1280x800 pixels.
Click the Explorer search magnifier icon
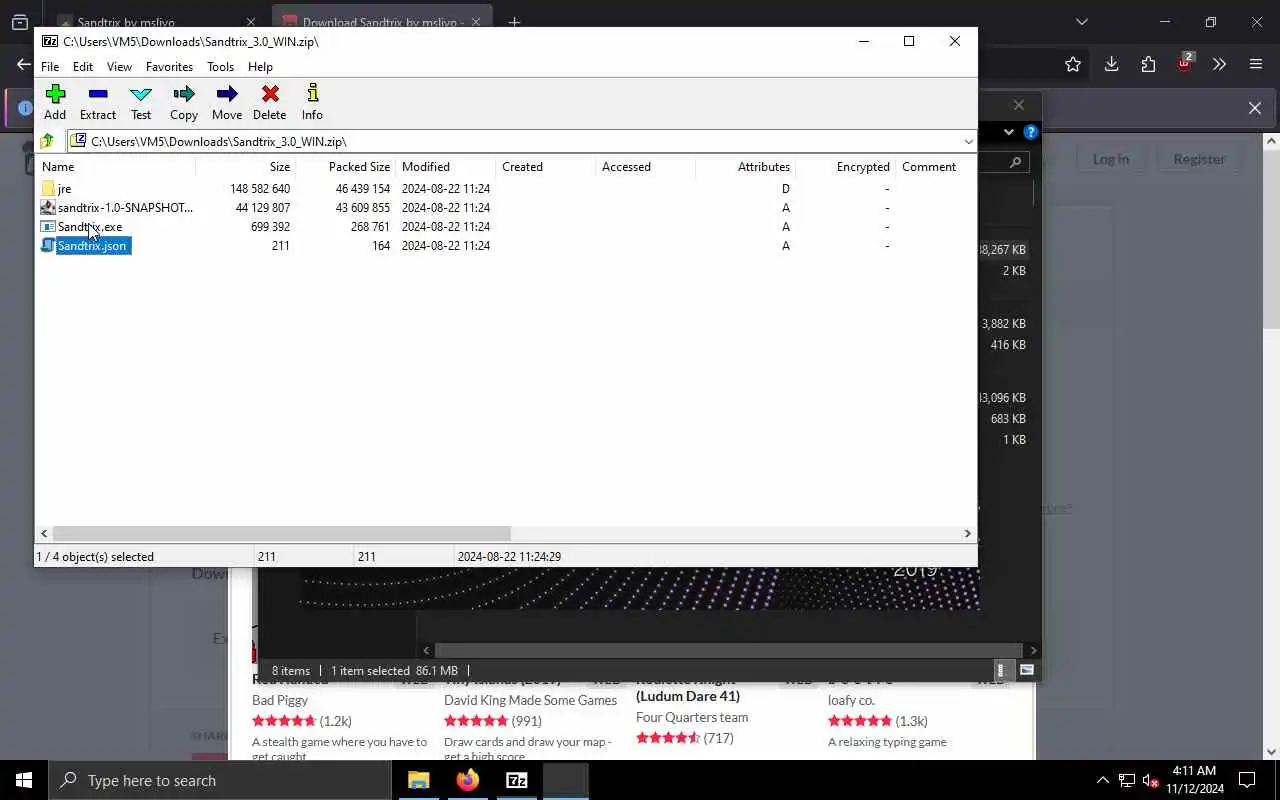pyautogui.click(x=1015, y=162)
